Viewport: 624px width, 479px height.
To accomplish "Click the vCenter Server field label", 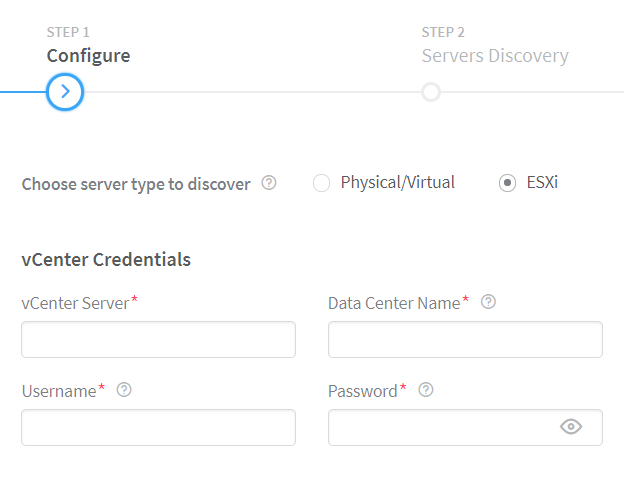I will [x=76, y=303].
